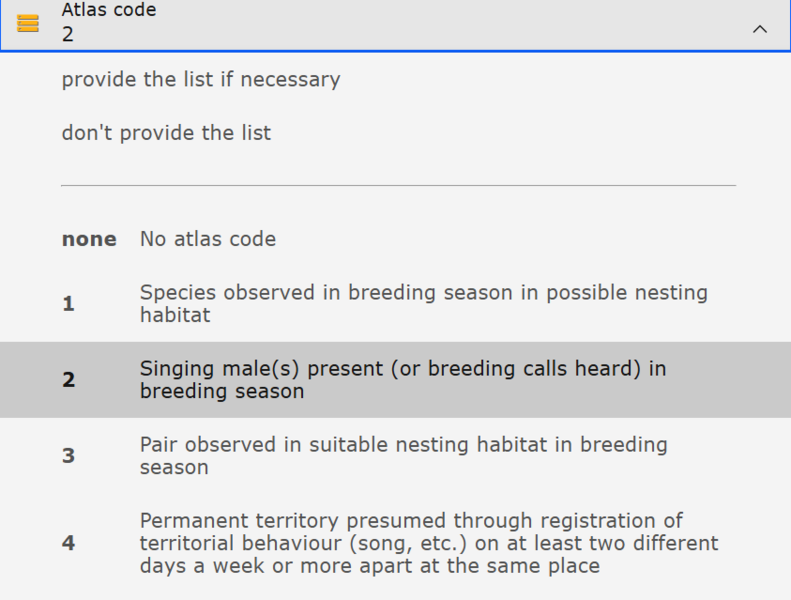Select the "No atlas code" entry
The height and width of the screenshot is (600, 791).
click(x=208, y=239)
